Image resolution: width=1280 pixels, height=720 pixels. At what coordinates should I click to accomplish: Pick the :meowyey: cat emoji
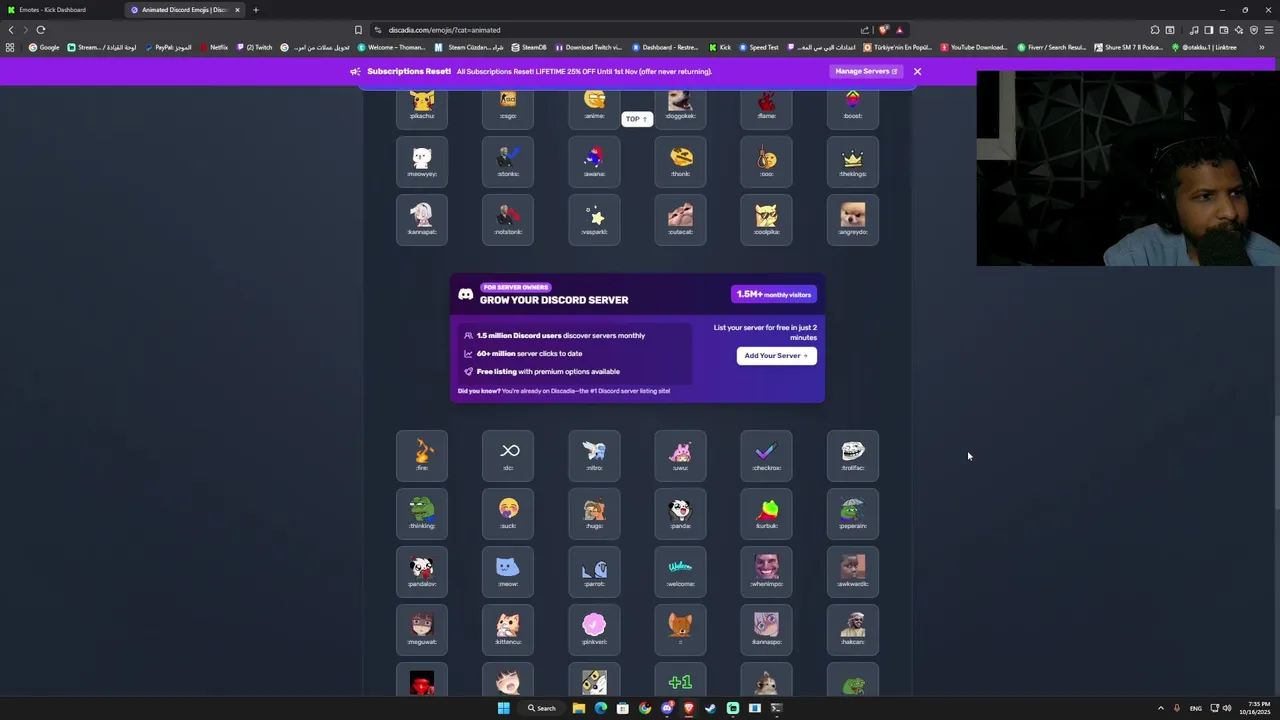click(422, 163)
